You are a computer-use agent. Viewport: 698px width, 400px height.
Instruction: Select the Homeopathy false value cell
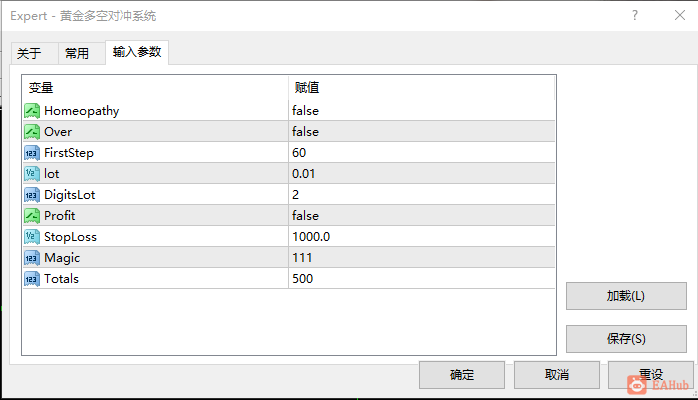point(422,111)
